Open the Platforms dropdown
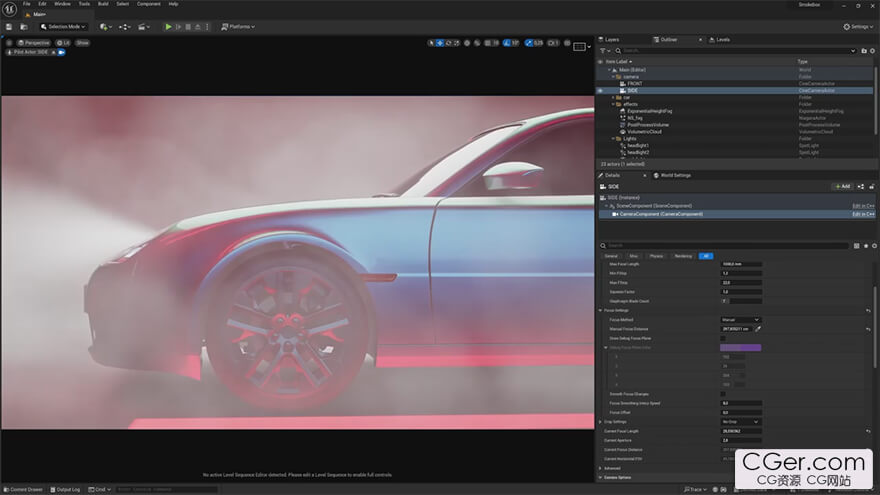Viewport: 880px width, 495px height. click(x=238, y=26)
